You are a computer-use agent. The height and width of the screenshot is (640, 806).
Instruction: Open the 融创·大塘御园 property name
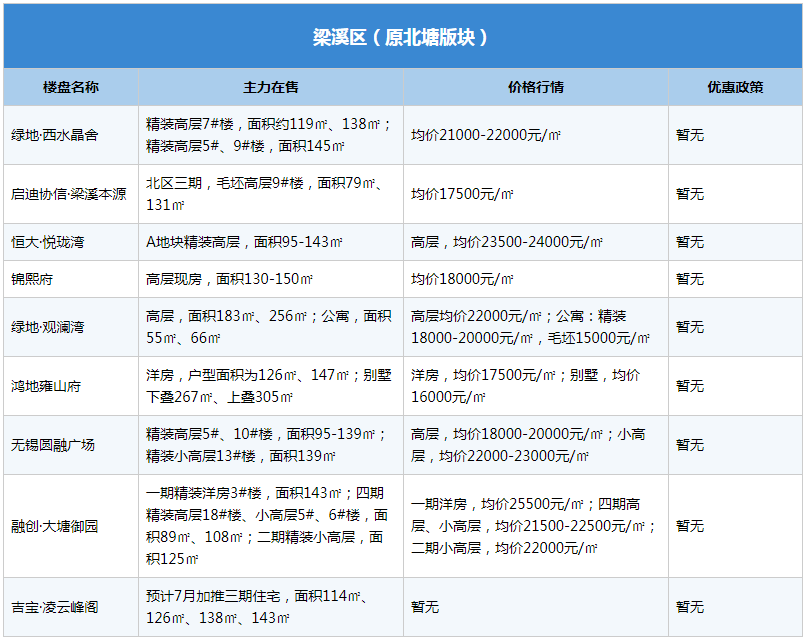point(55,526)
